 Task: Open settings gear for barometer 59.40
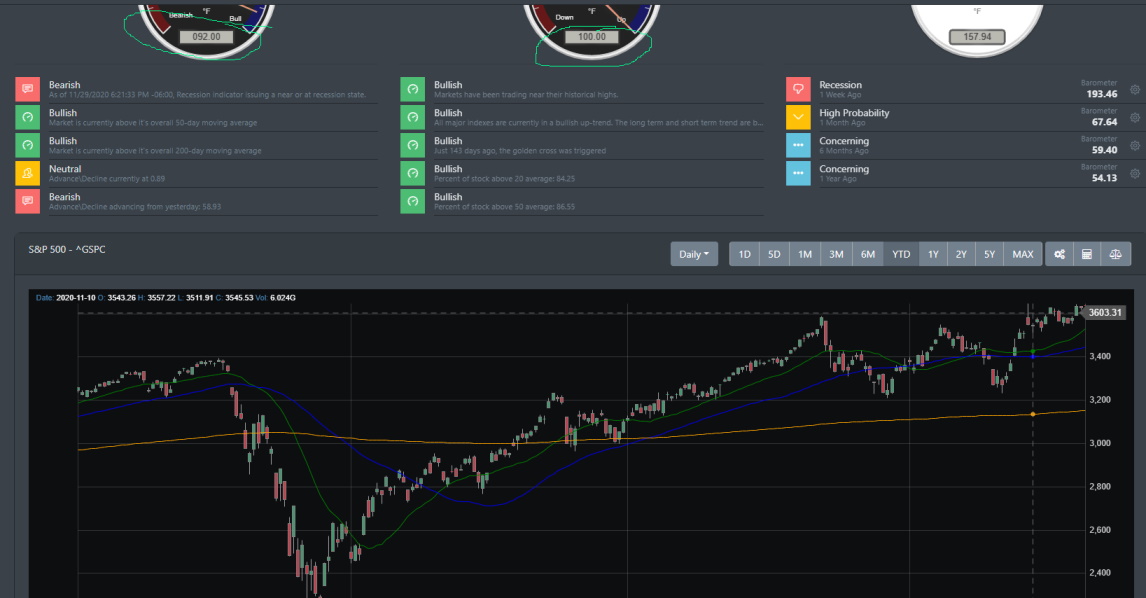coord(1134,145)
